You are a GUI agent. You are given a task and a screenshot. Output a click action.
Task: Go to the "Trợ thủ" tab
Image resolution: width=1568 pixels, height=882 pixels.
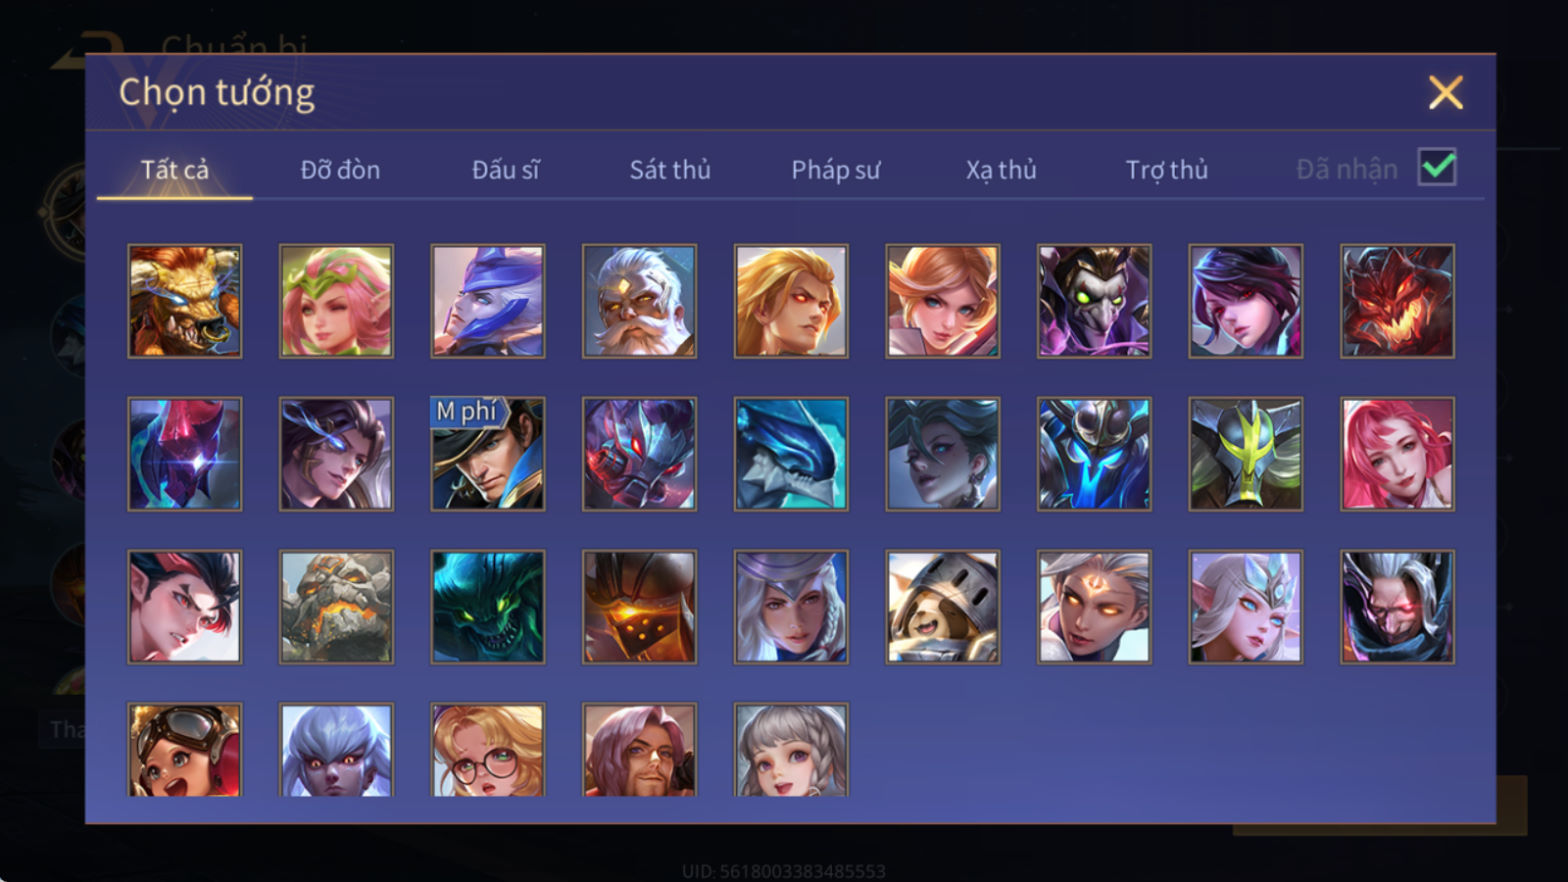click(x=1167, y=170)
